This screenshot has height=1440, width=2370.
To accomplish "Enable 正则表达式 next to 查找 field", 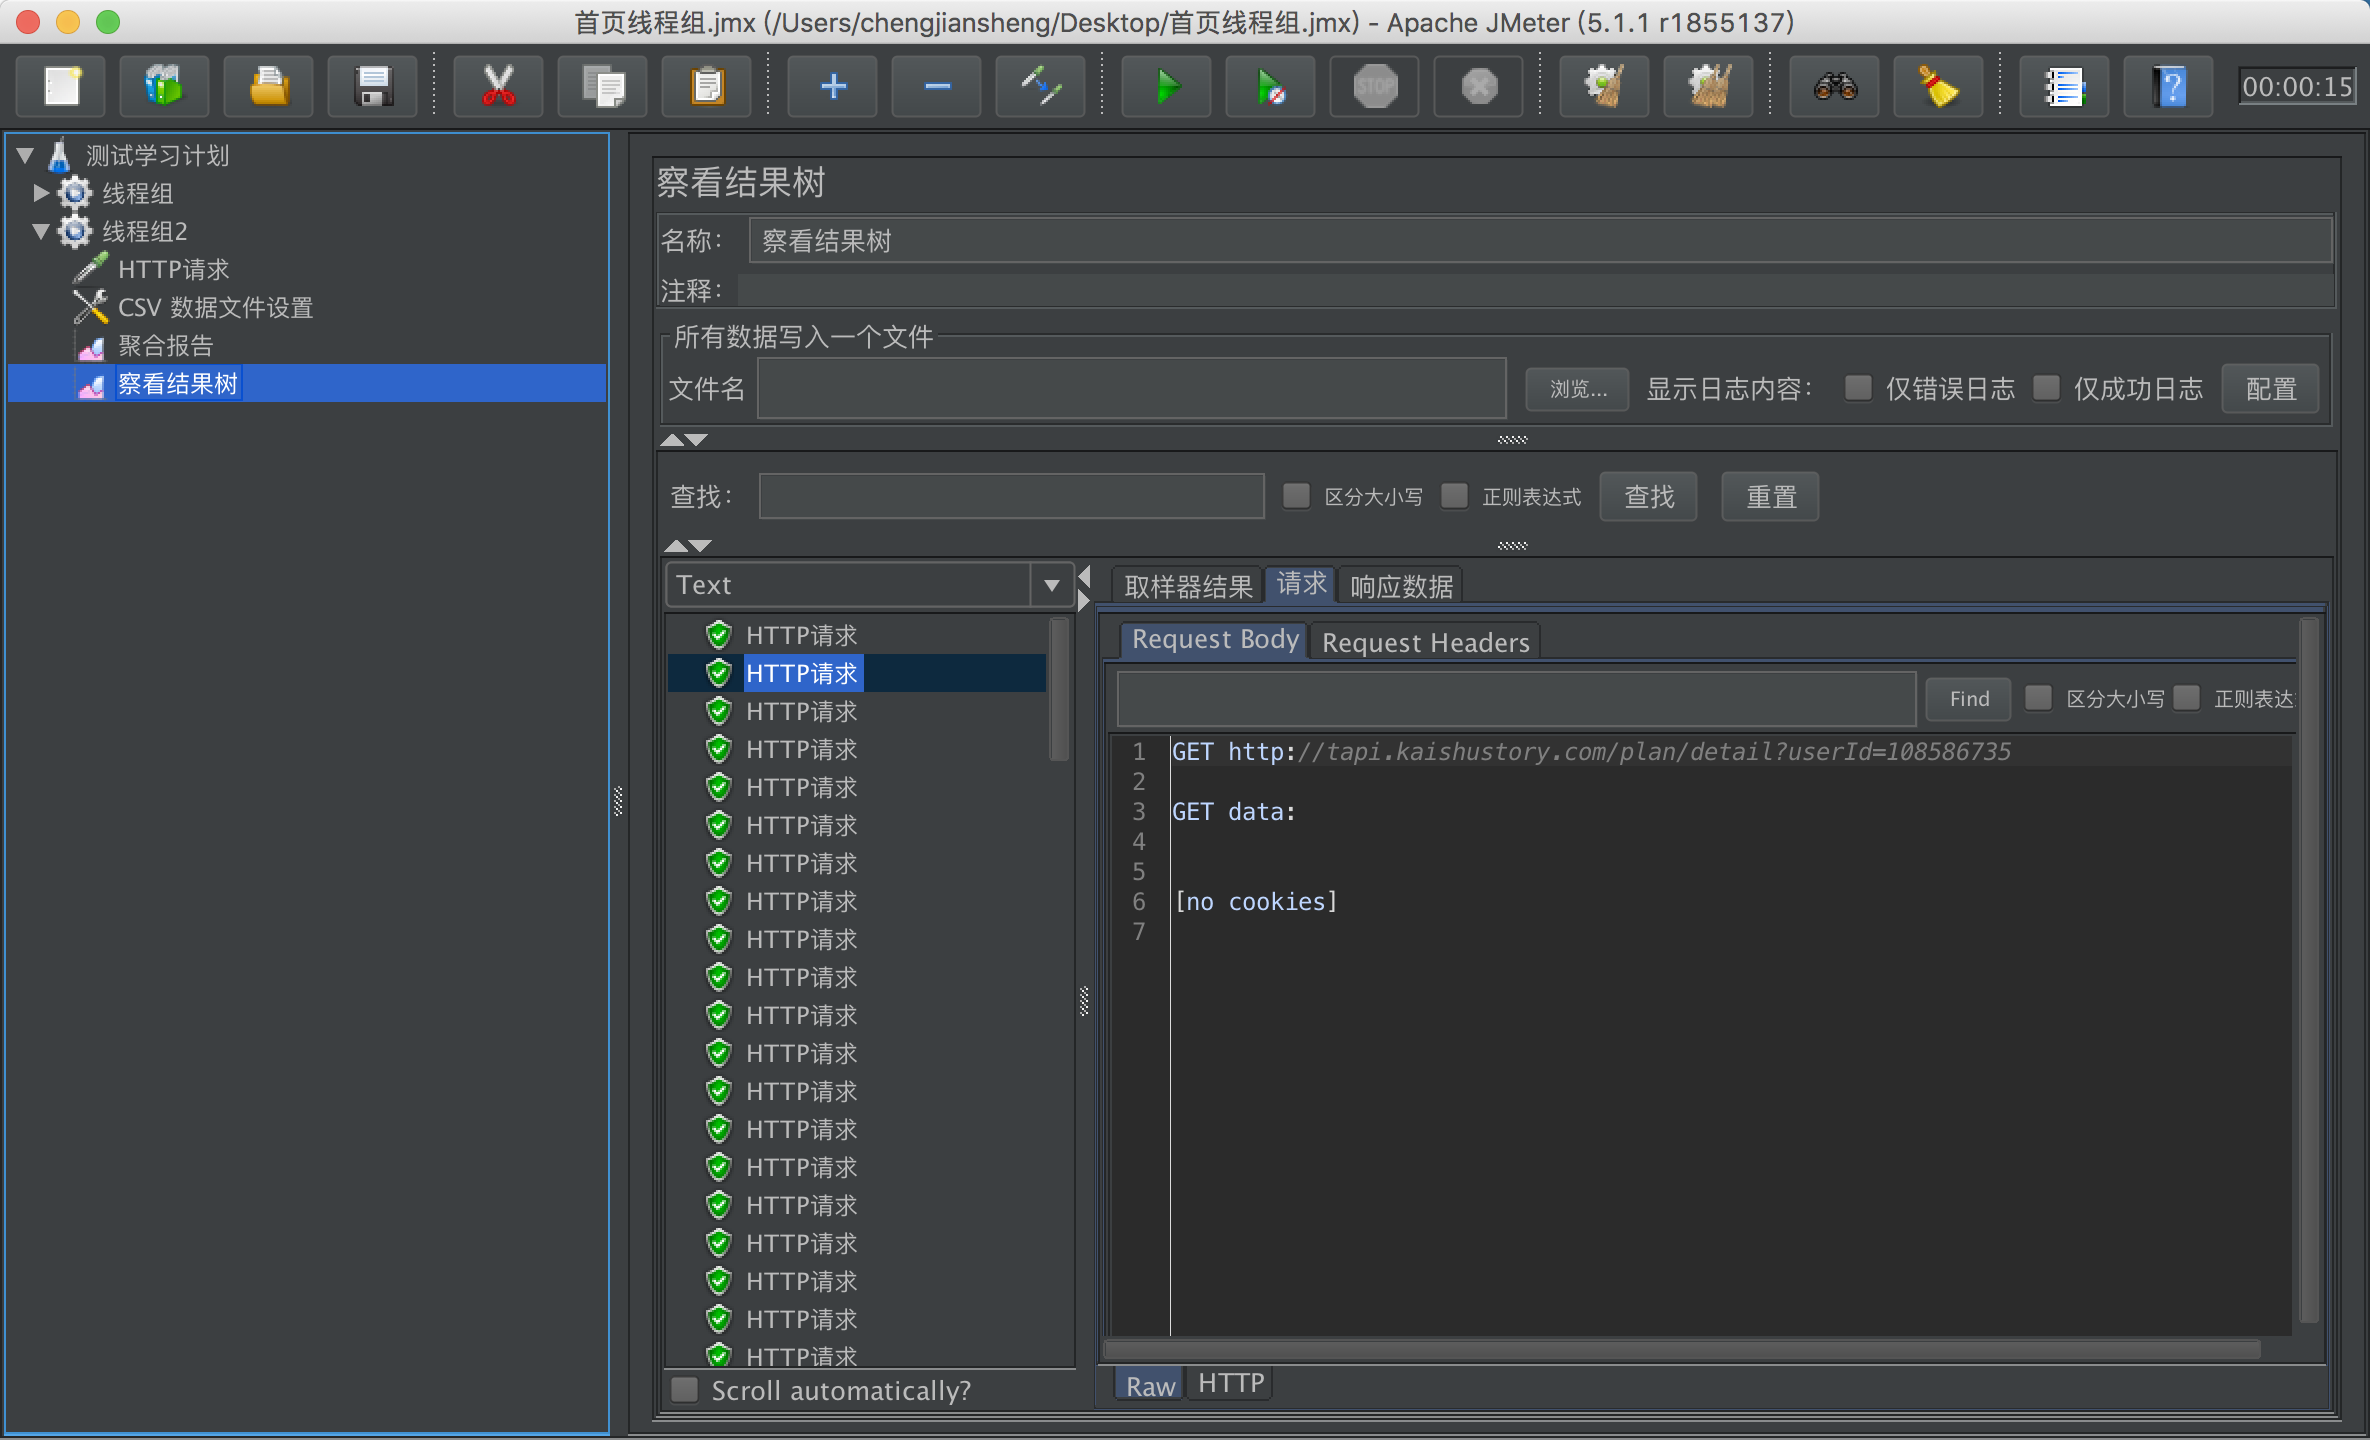I will pos(1454,496).
